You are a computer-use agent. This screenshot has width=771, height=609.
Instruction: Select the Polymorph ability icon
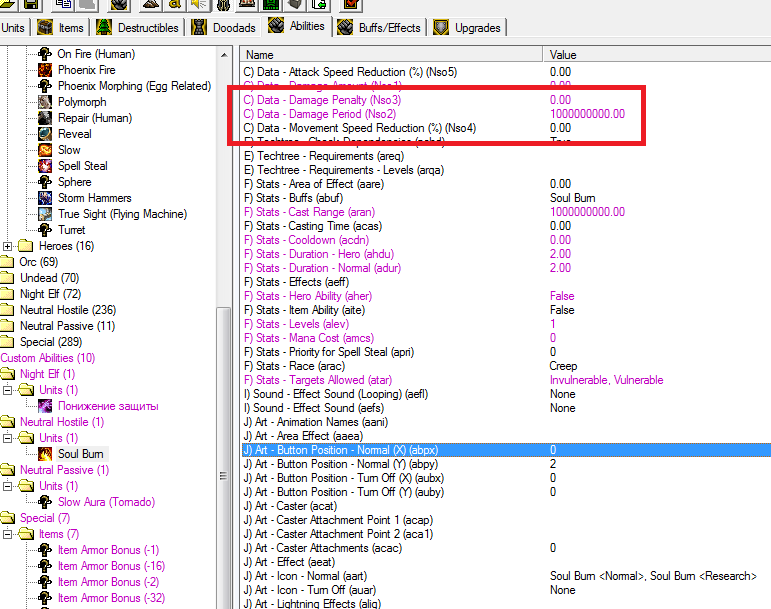[45, 102]
